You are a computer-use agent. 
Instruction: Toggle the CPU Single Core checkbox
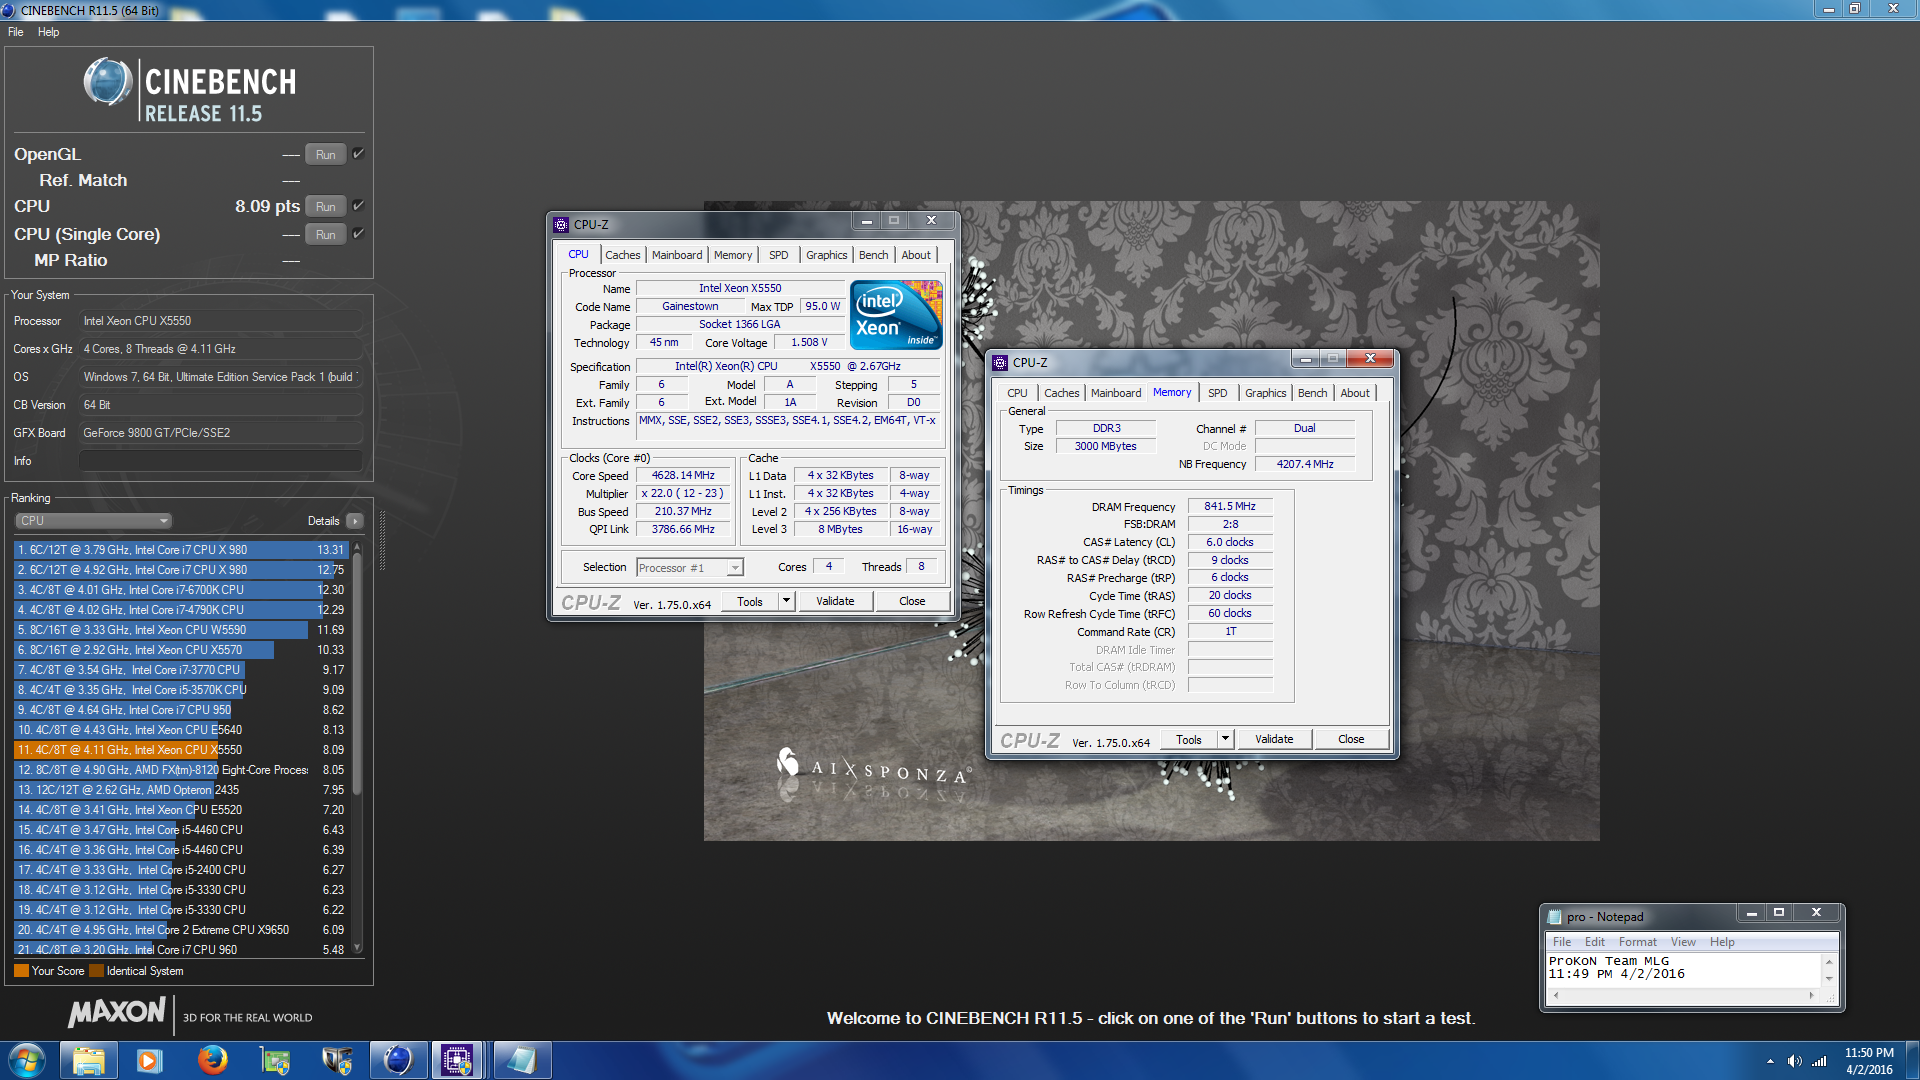[x=358, y=233]
